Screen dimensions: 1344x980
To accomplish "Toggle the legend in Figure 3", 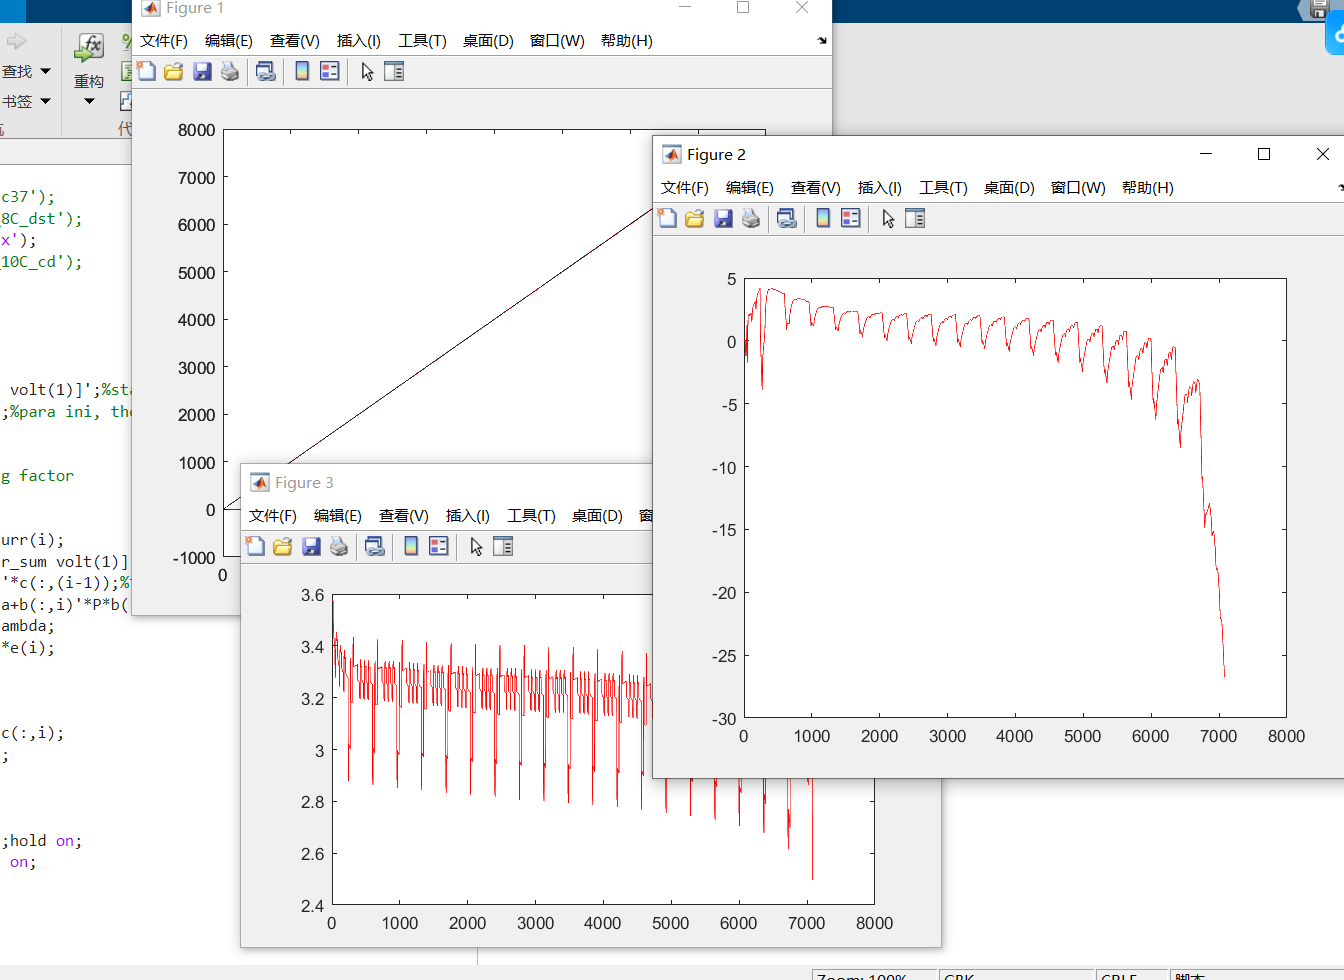I will (x=439, y=546).
